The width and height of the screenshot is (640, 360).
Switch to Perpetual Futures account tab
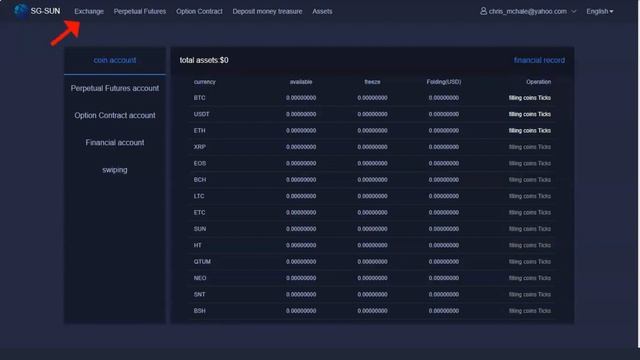tap(115, 88)
